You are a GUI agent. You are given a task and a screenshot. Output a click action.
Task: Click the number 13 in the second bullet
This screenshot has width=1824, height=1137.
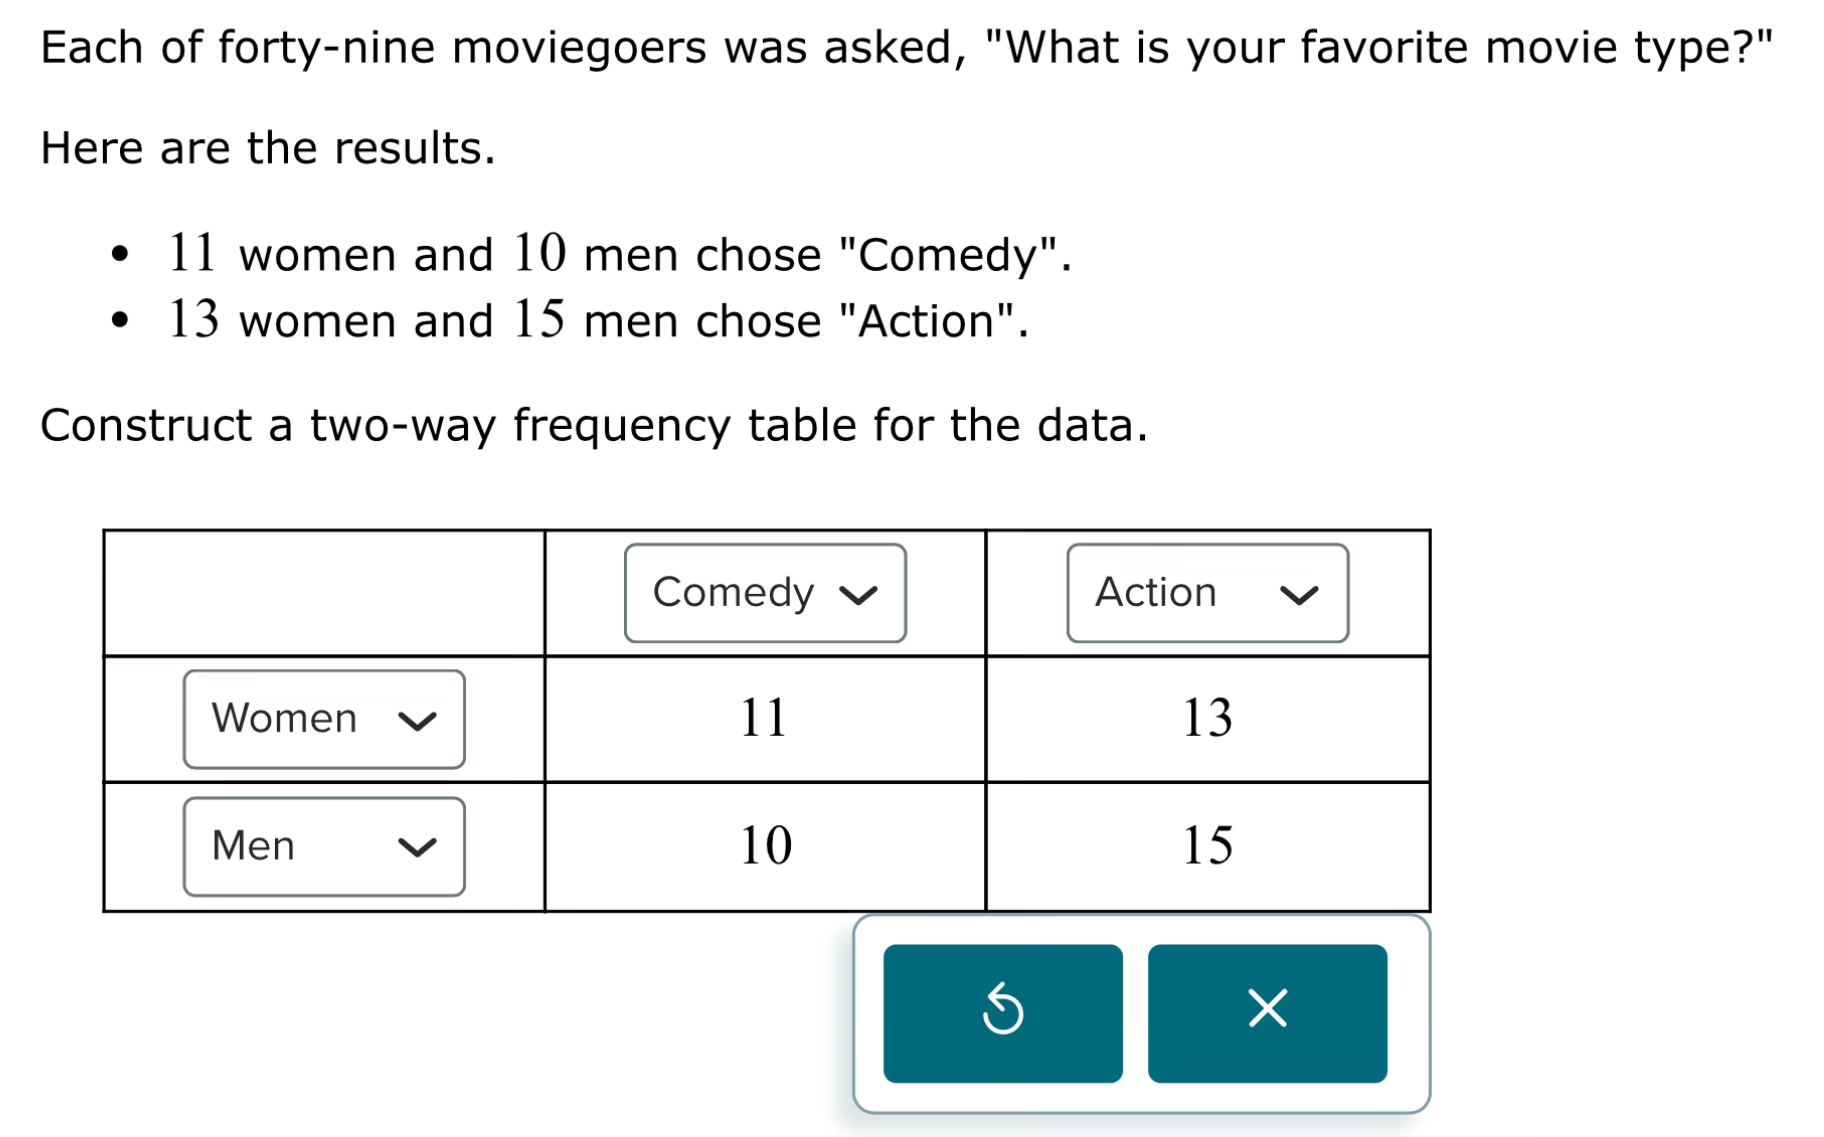pos(193,320)
